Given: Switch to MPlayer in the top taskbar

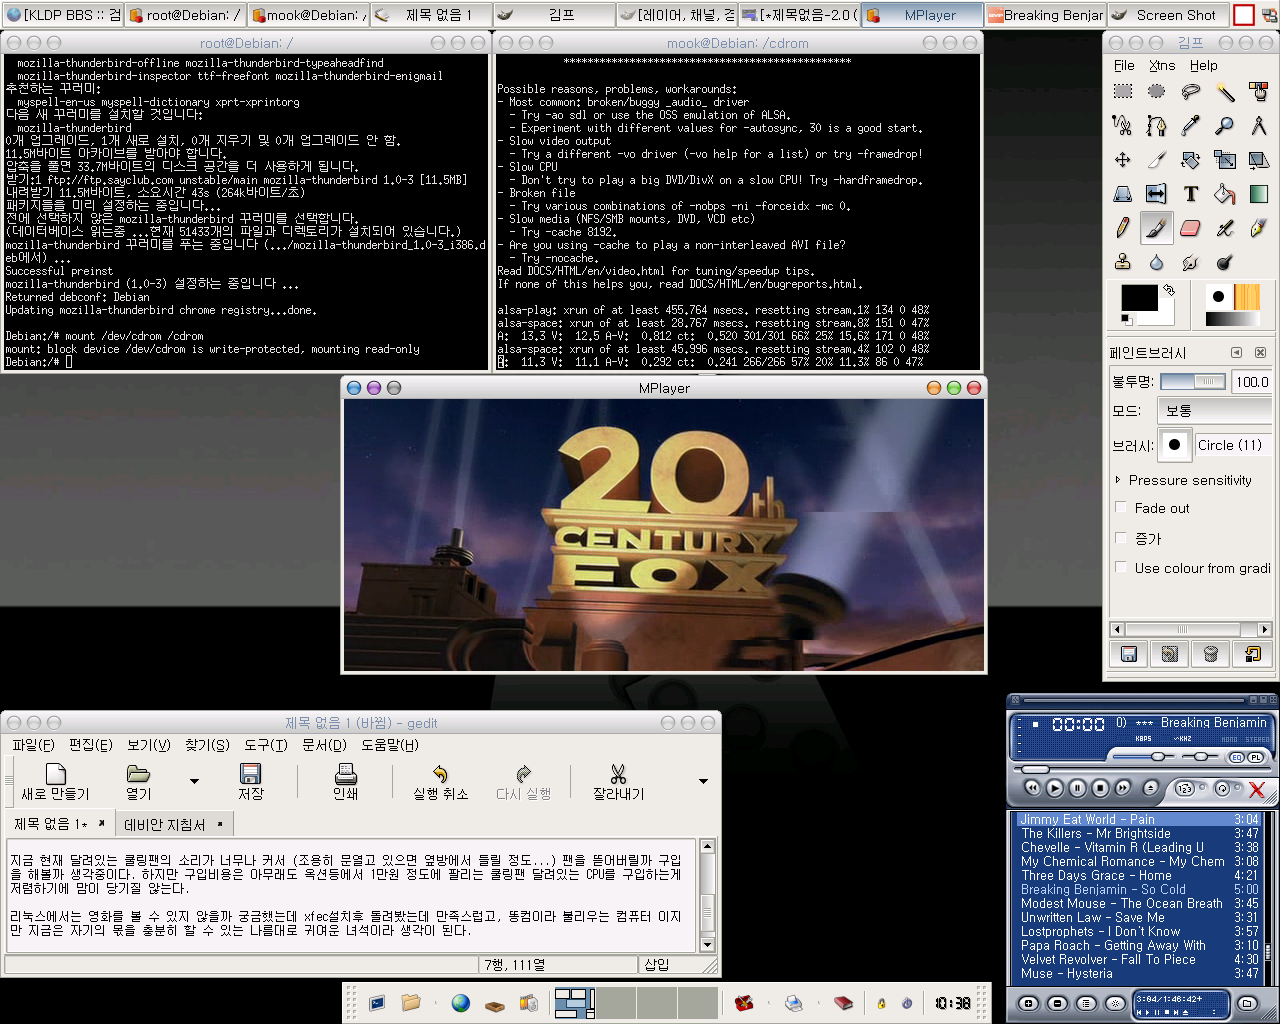Looking at the screenshot, I should click(921, 15).
